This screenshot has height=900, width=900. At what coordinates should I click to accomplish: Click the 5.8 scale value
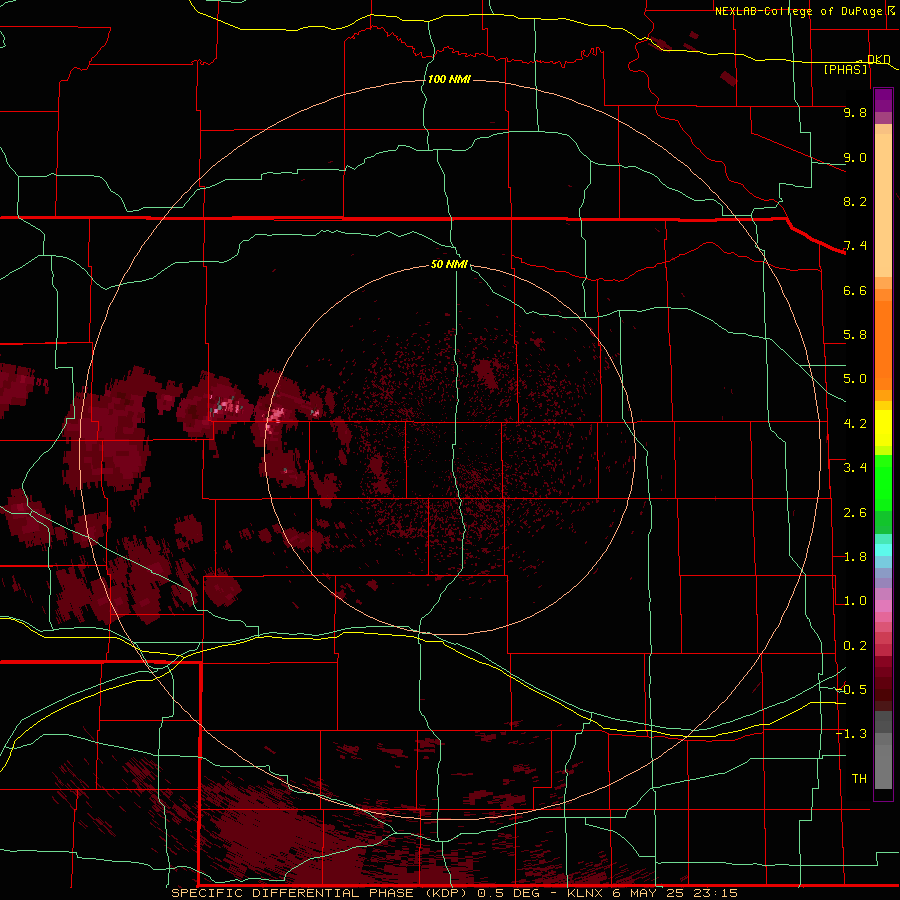855,335
